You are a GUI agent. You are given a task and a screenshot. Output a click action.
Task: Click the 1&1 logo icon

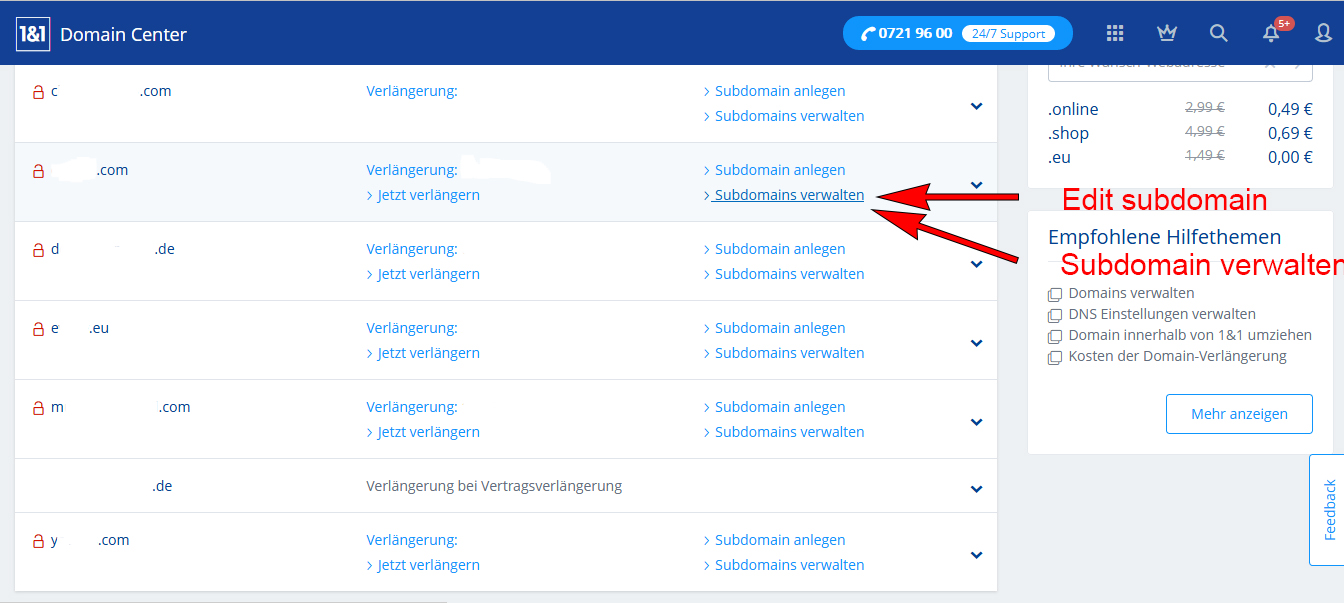point(33,34)
